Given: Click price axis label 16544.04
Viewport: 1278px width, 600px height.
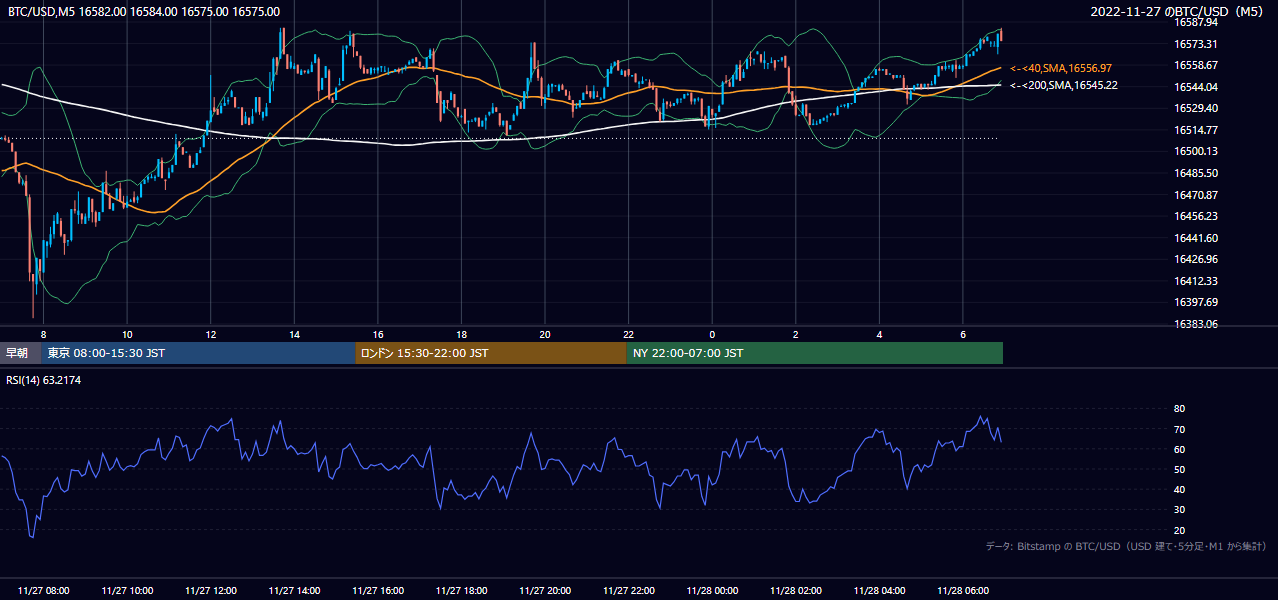Looking at the screenshot, I should click(1195, 87).
